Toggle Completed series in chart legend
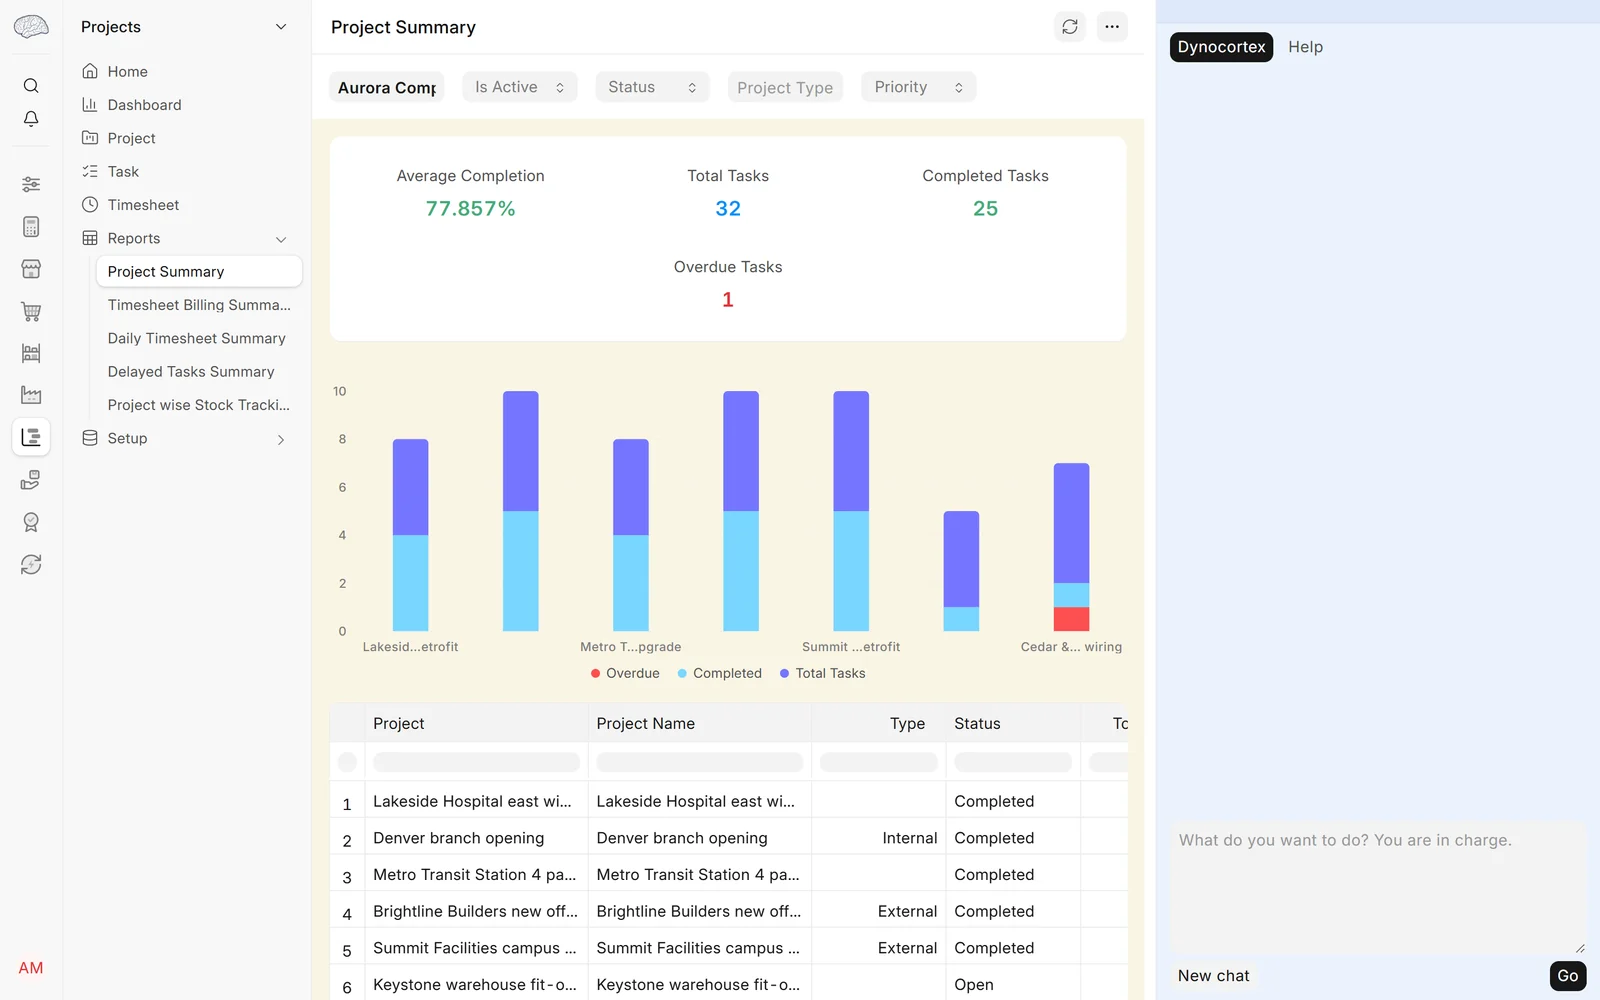1600x1000 pixels. pyautogui.click(x=720, y=673)
